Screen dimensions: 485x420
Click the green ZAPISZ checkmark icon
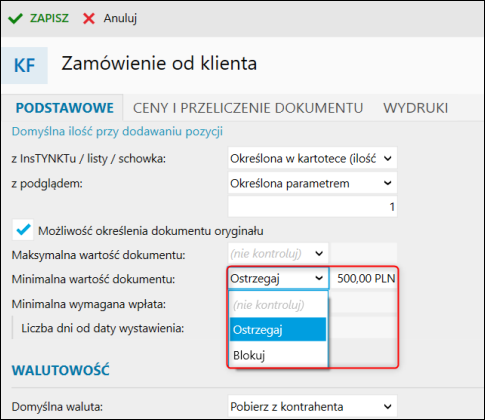point(15,18)
